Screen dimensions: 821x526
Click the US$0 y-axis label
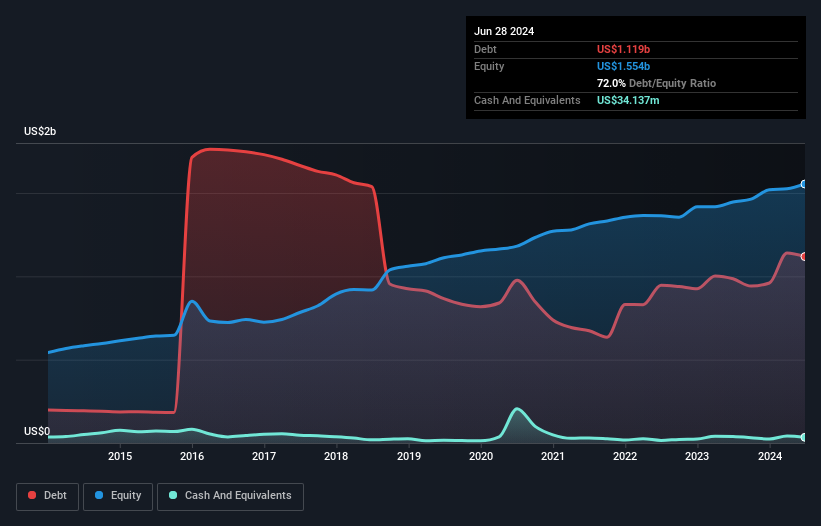(37, 431)
